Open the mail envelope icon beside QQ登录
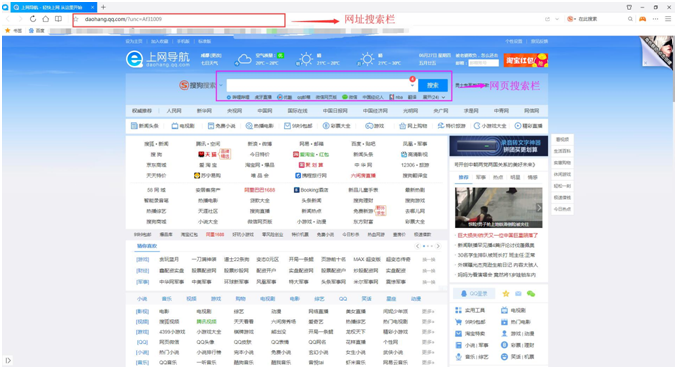This screenshot has width=677, height=369. tap(518, 294)
